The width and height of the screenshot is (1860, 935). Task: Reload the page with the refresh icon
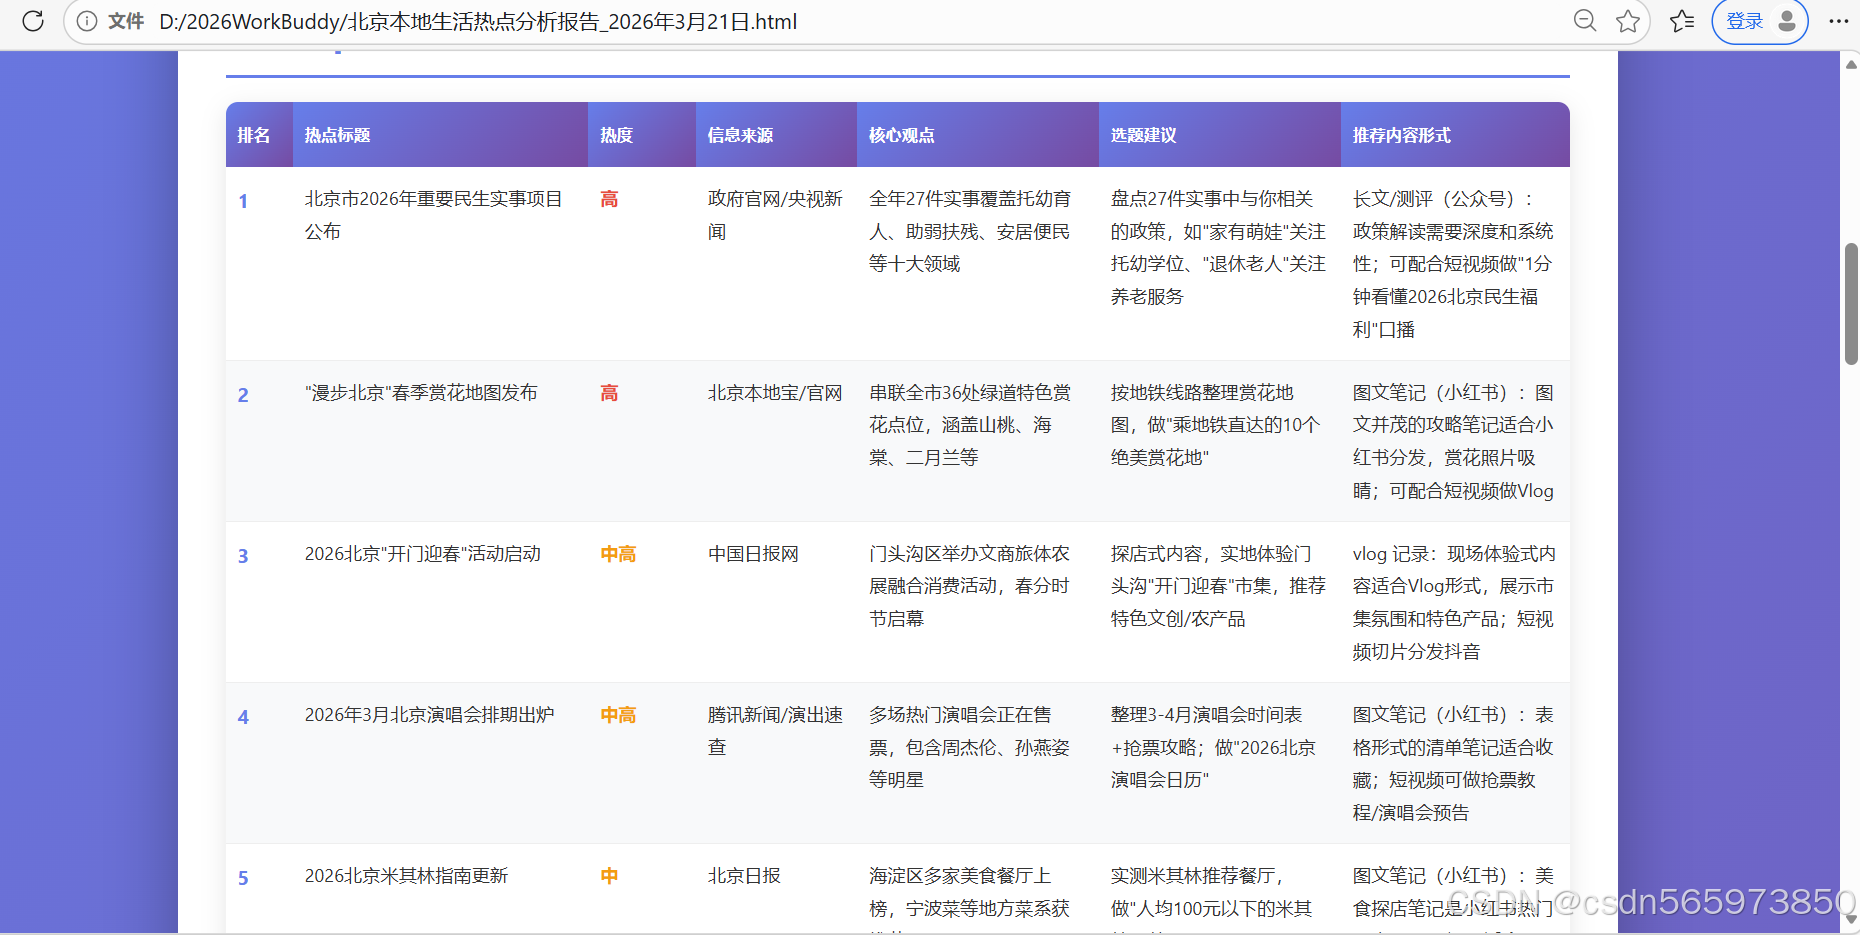[x=33, y=21]
